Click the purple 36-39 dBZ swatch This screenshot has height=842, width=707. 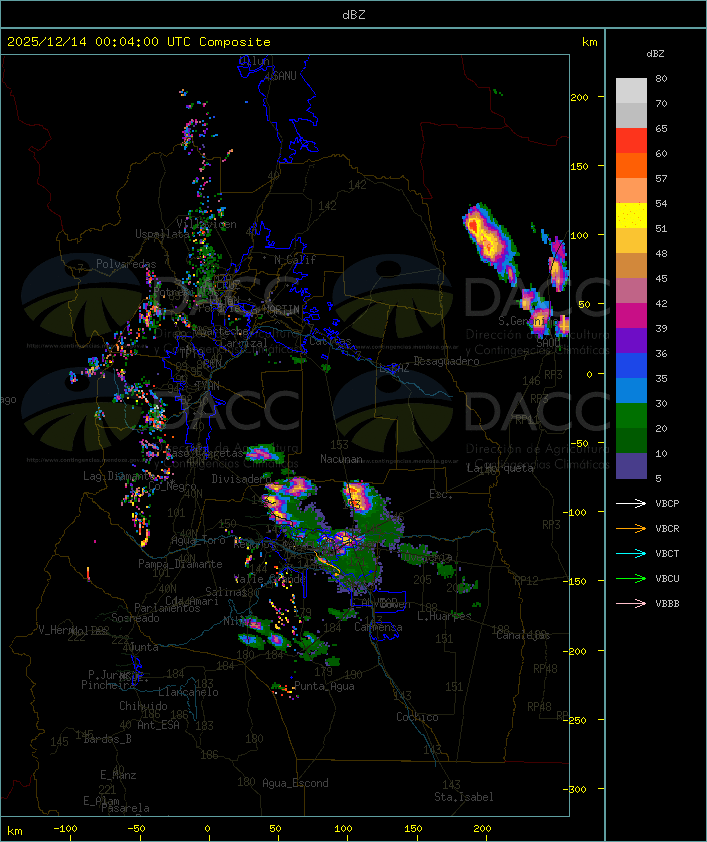[631, 340]
